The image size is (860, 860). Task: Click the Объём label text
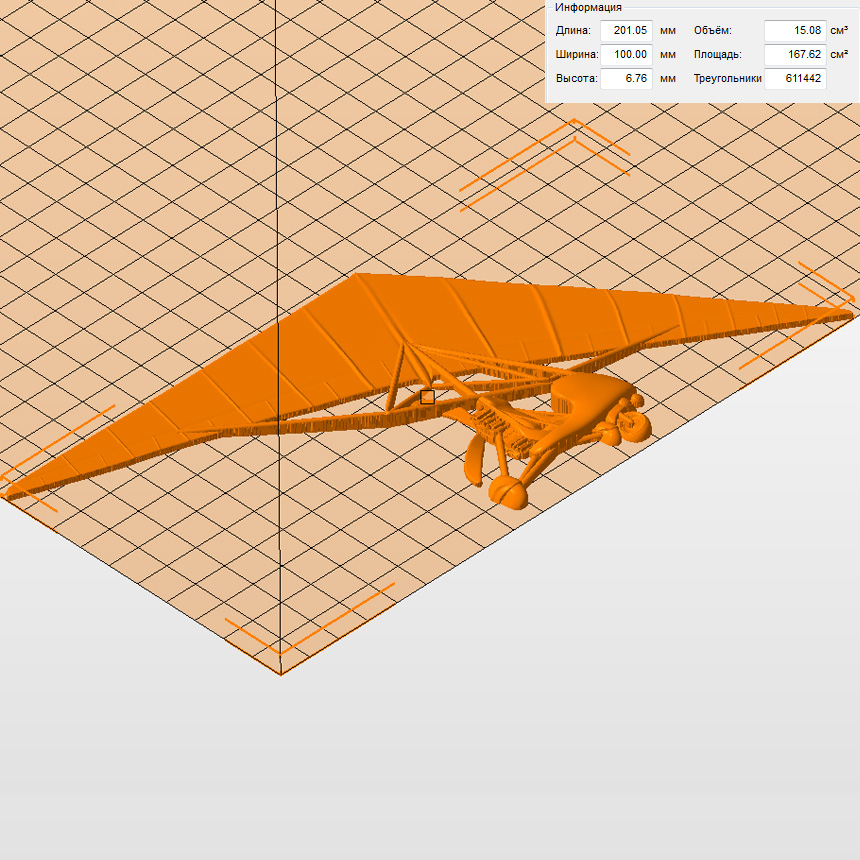point(712,30)
